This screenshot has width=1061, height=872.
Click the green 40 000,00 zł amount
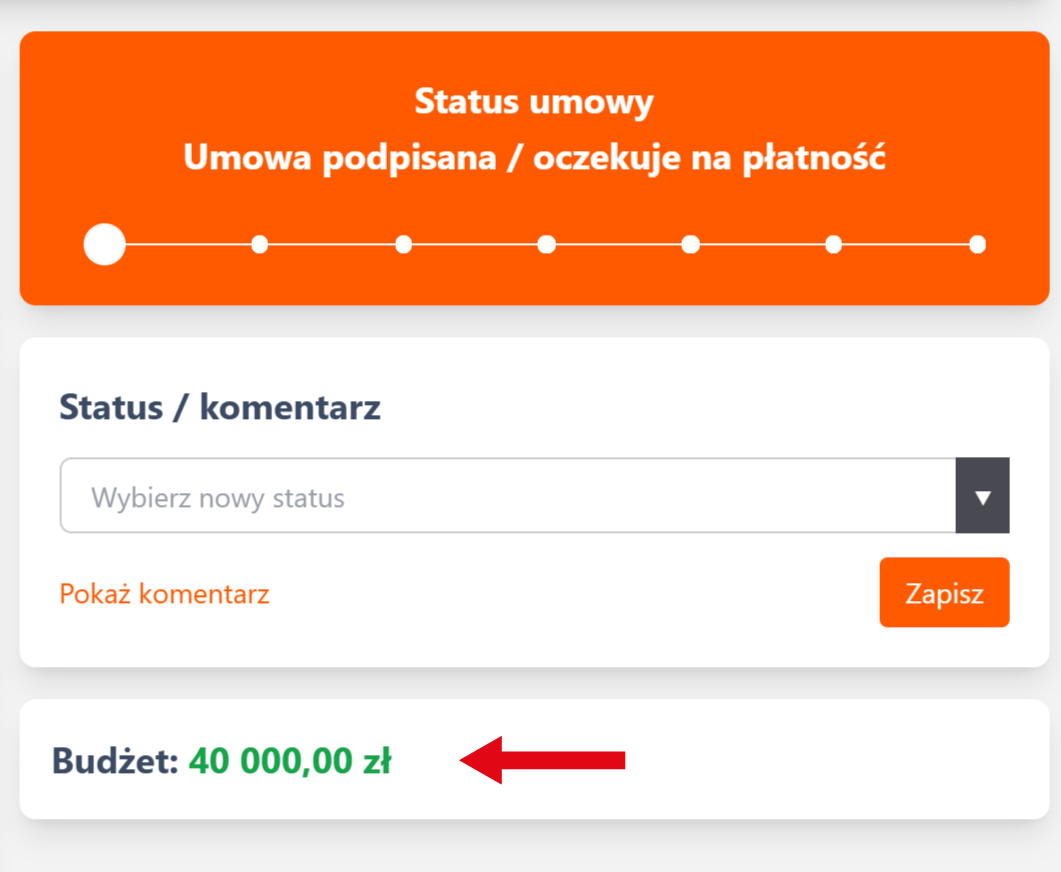(x=290, y=761)
